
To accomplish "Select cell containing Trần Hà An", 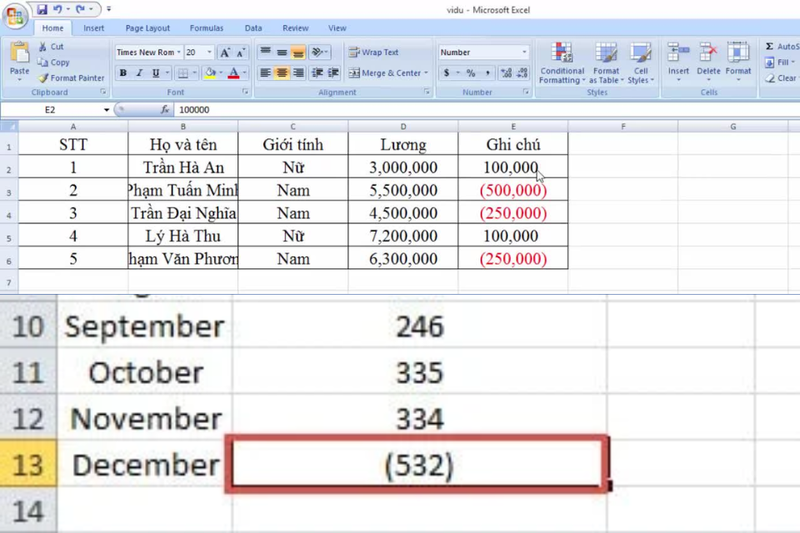I will [183, 167].
